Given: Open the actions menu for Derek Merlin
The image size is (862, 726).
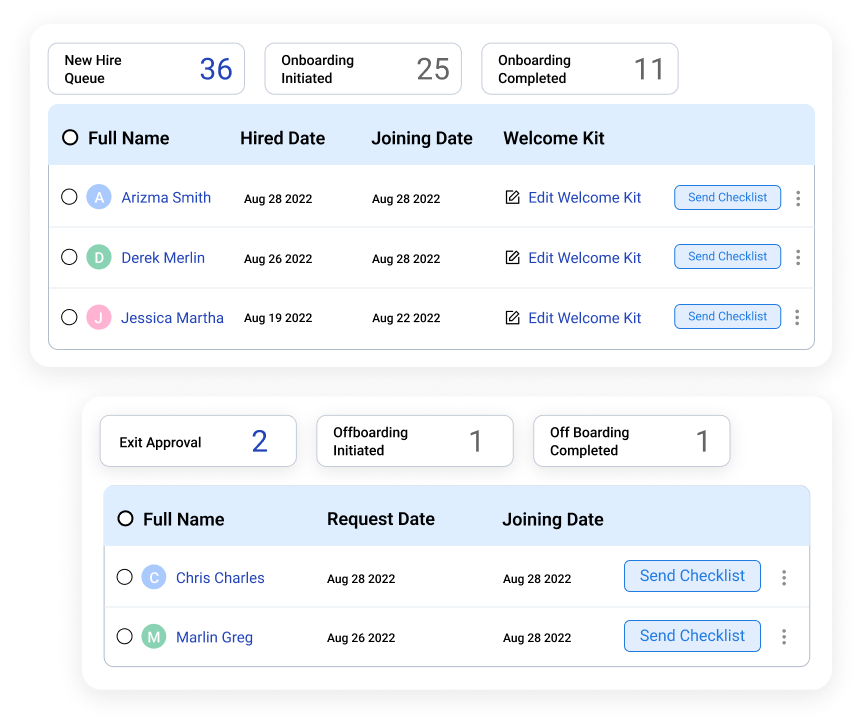Looking at the screenshot, I should pos(798,257).
